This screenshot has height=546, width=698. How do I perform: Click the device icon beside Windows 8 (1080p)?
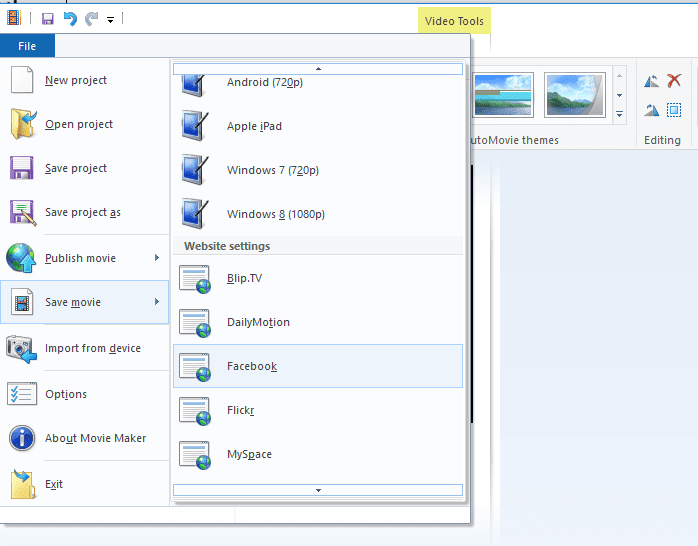195,214
